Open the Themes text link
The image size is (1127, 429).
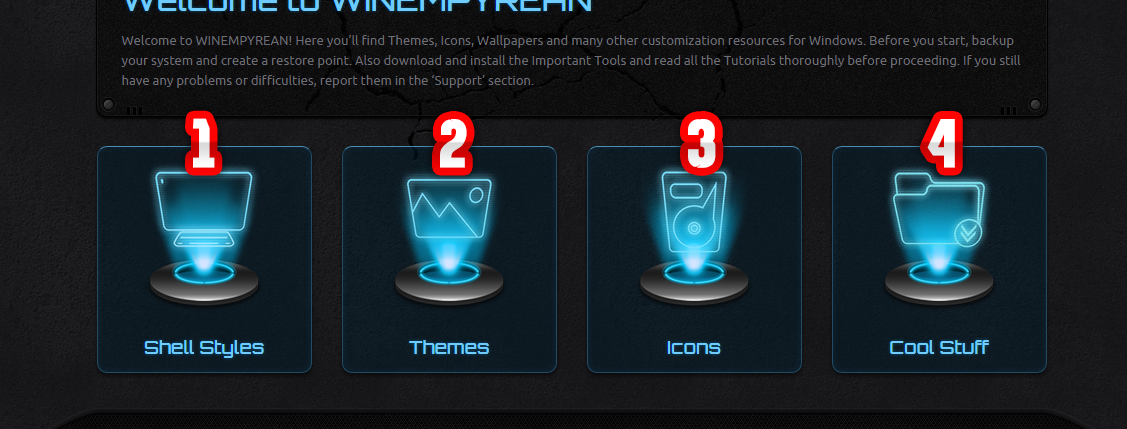(449, 348)
